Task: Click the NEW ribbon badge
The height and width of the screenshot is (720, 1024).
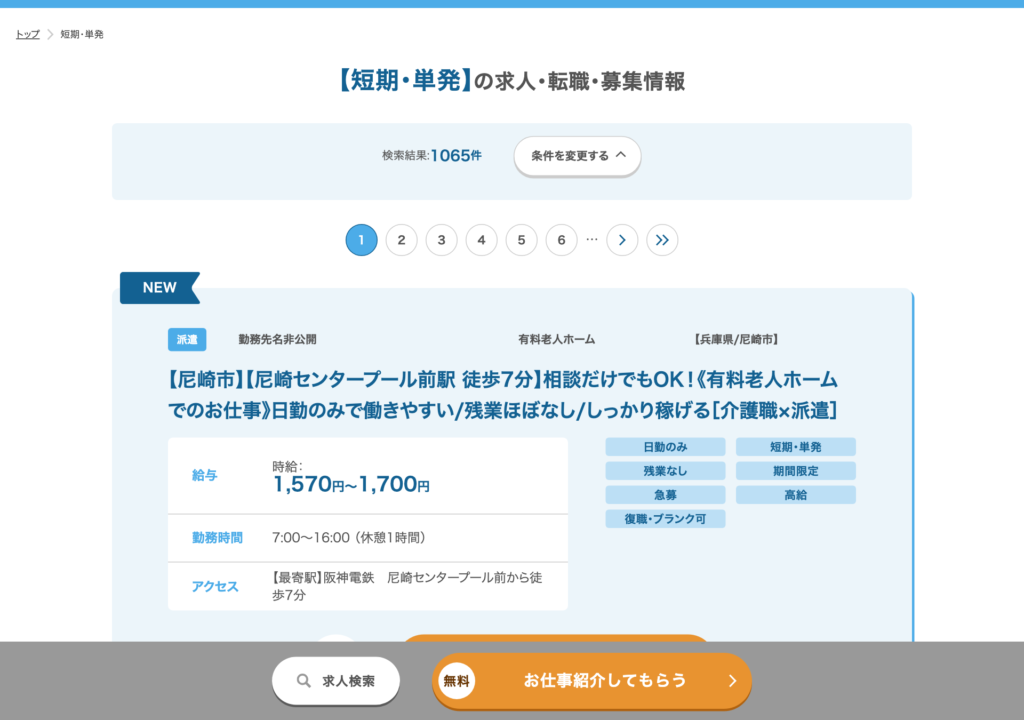Action: tap(159, 287)
